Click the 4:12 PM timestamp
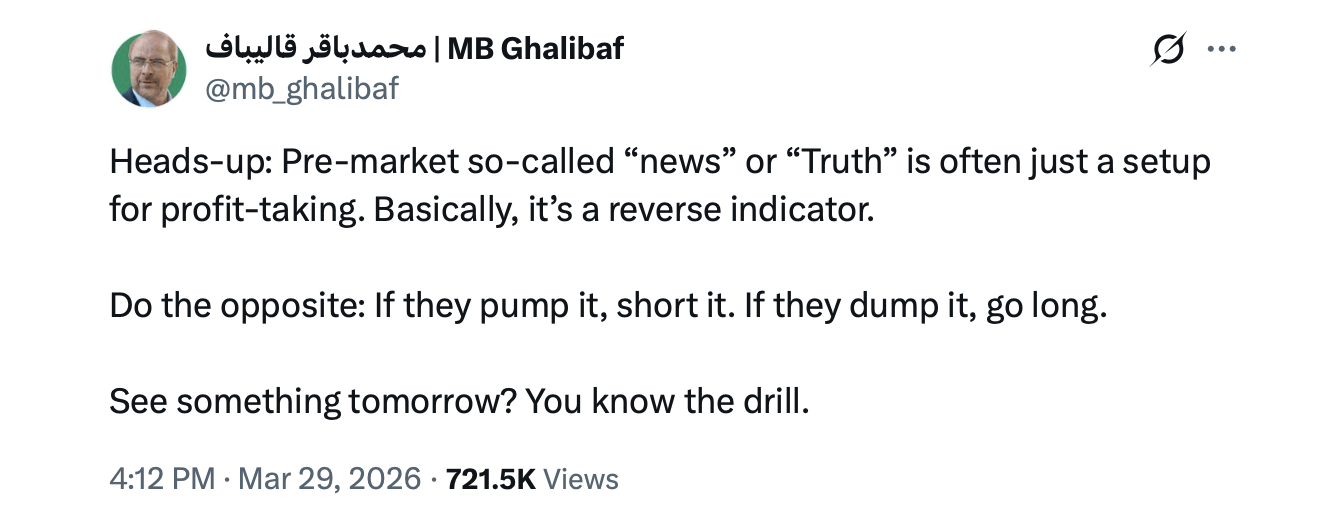 pos(162,478)
